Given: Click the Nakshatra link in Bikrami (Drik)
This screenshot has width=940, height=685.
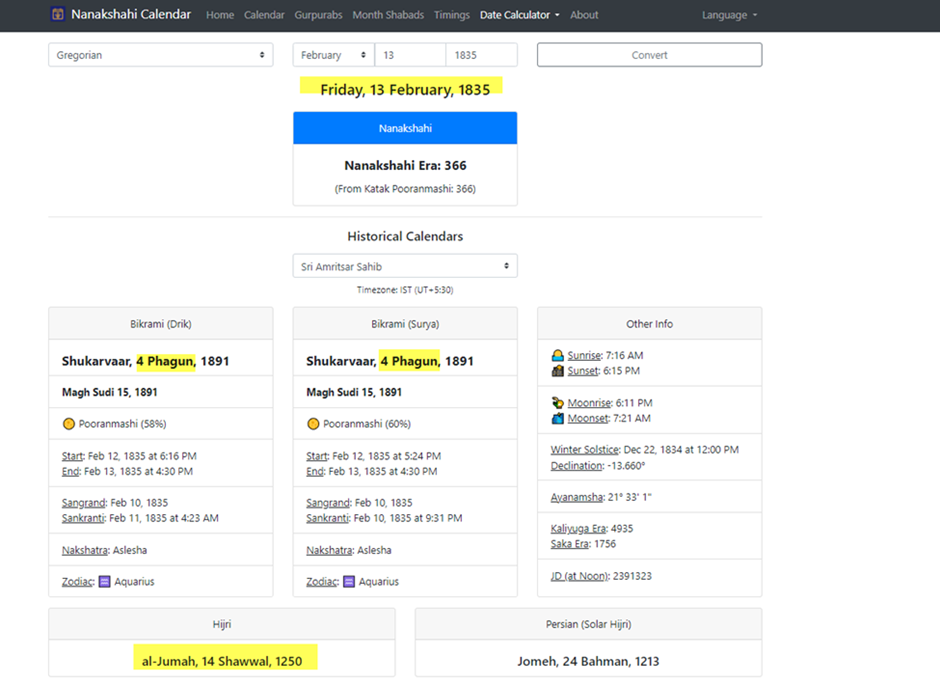Looking at the screenshot, I should click(85, 550).
